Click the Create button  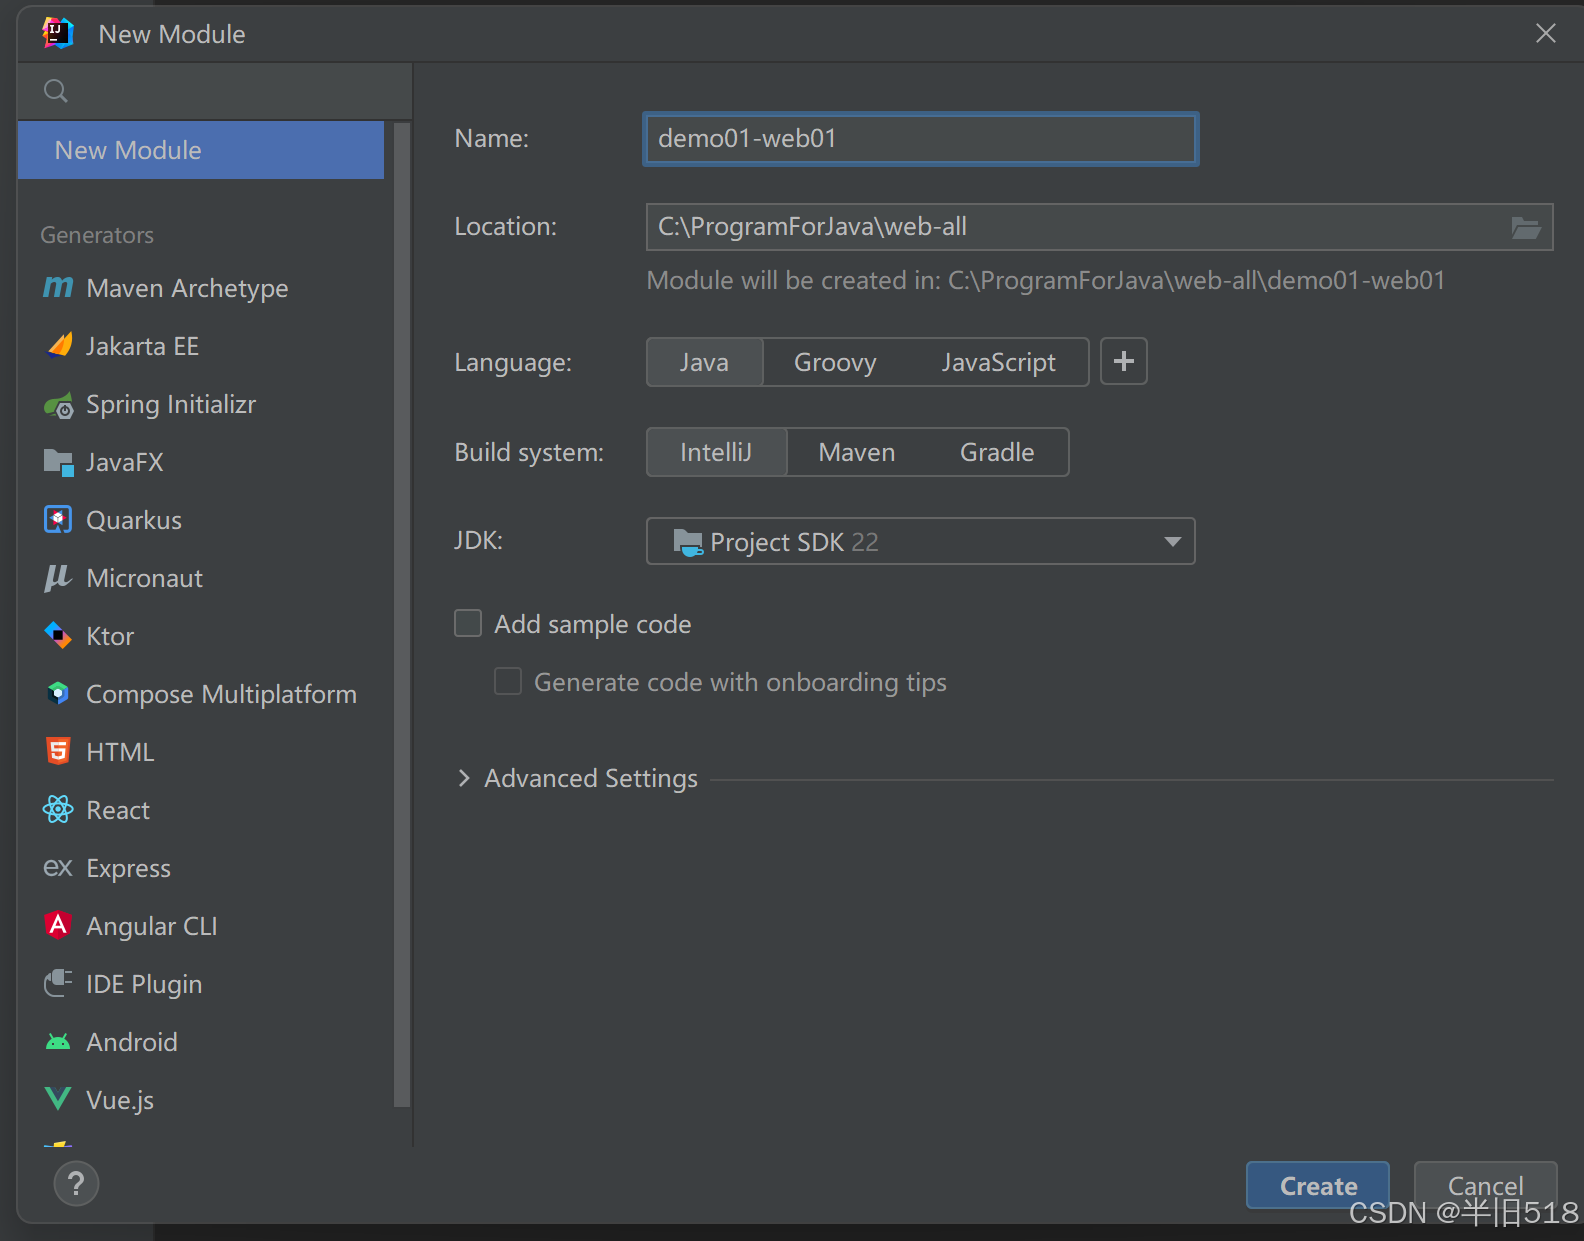[x=1318, y=1185]
